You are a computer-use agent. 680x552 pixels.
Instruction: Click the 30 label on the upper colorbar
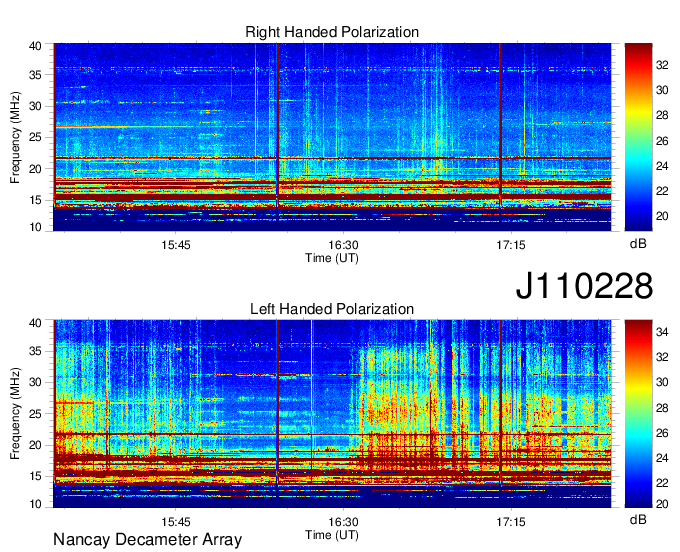662,90
